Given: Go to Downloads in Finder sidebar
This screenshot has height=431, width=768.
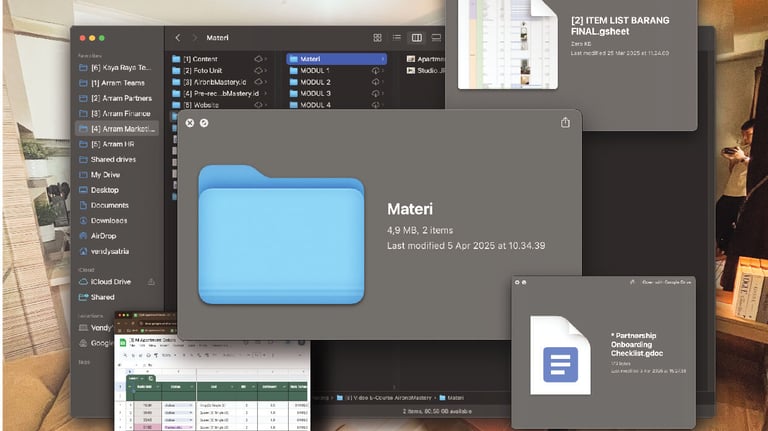Looking at the screenshot, I should pyautogui.click(x=117, y=220).
